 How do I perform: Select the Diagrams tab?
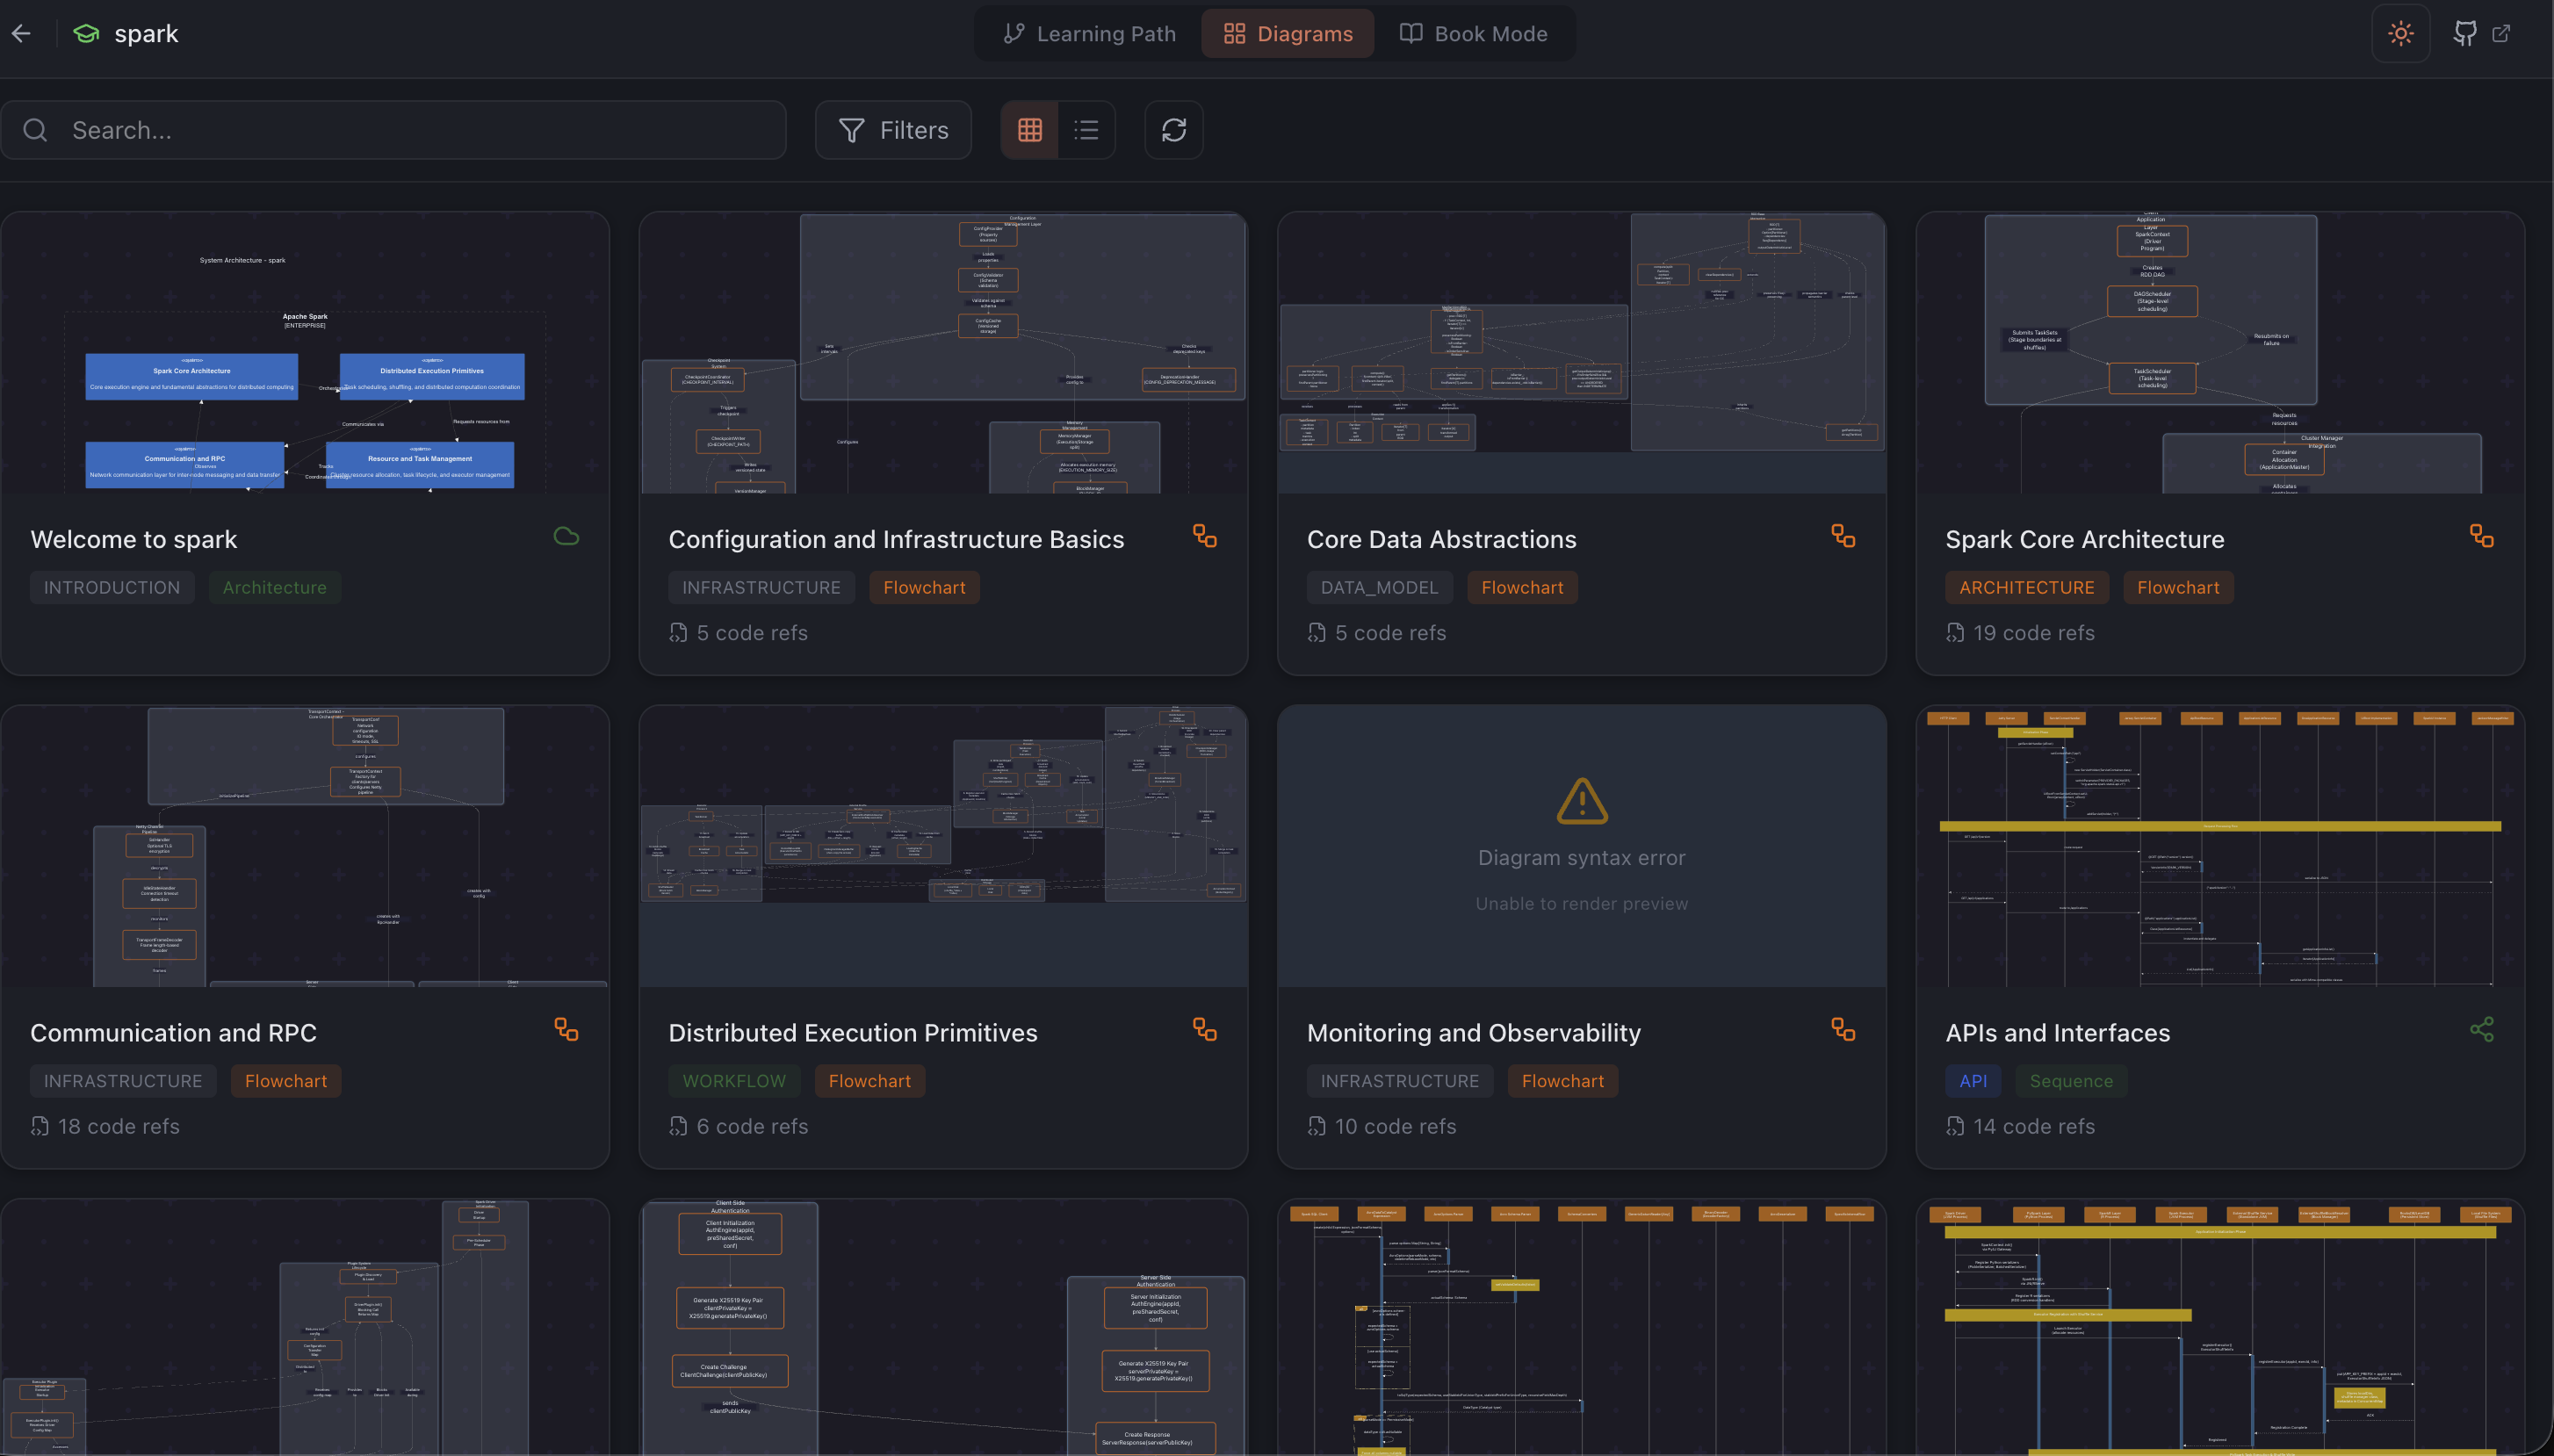[1287, 34]
